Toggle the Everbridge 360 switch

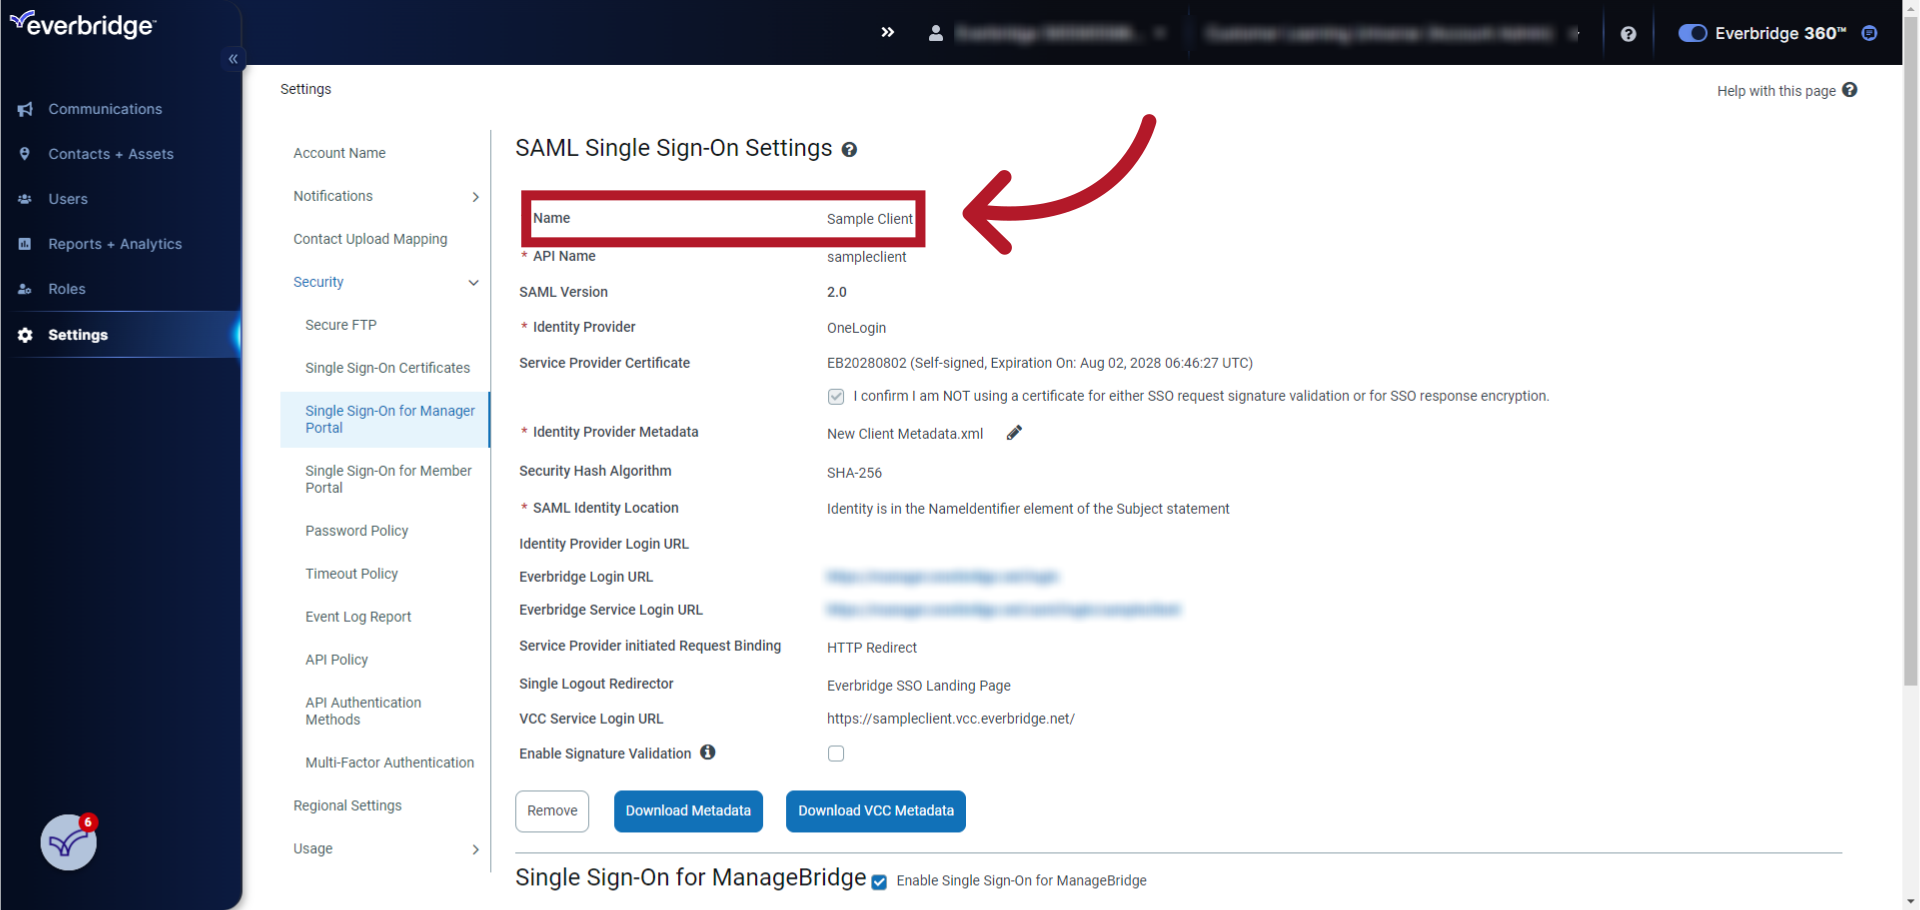tap(1692, 32)
